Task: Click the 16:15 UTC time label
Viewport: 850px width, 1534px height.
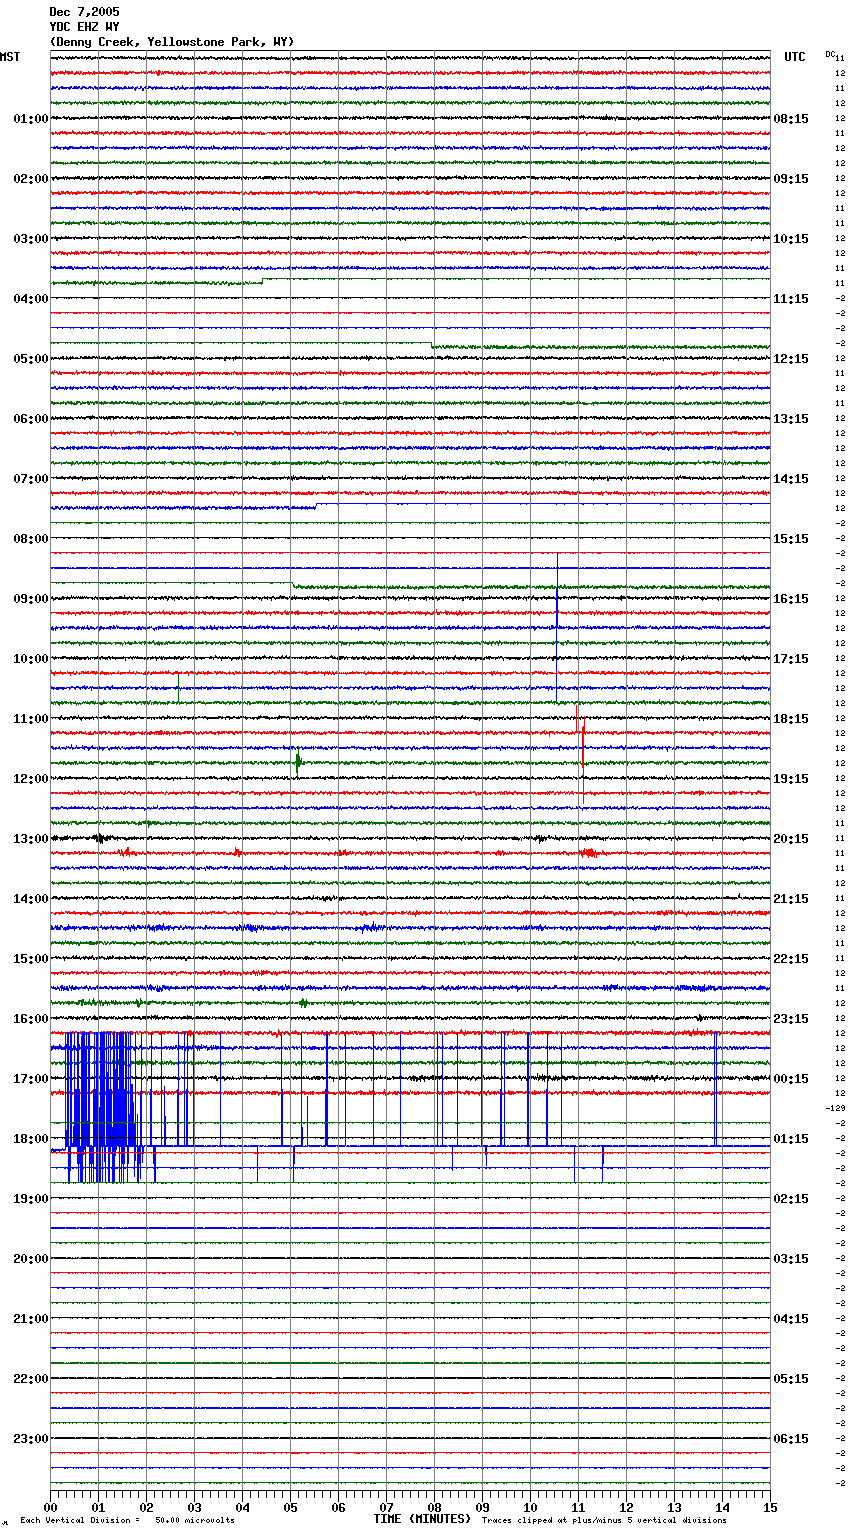Action: pos(791,599)
